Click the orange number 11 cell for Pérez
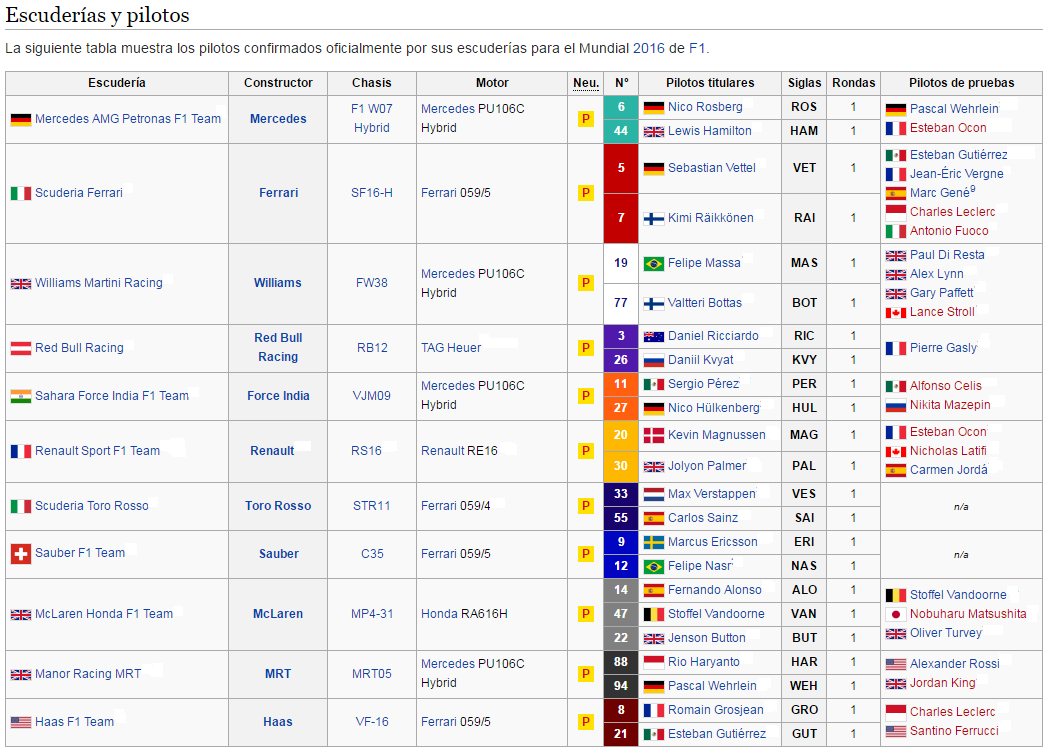Screen dimensions: 1049x754 621,384
